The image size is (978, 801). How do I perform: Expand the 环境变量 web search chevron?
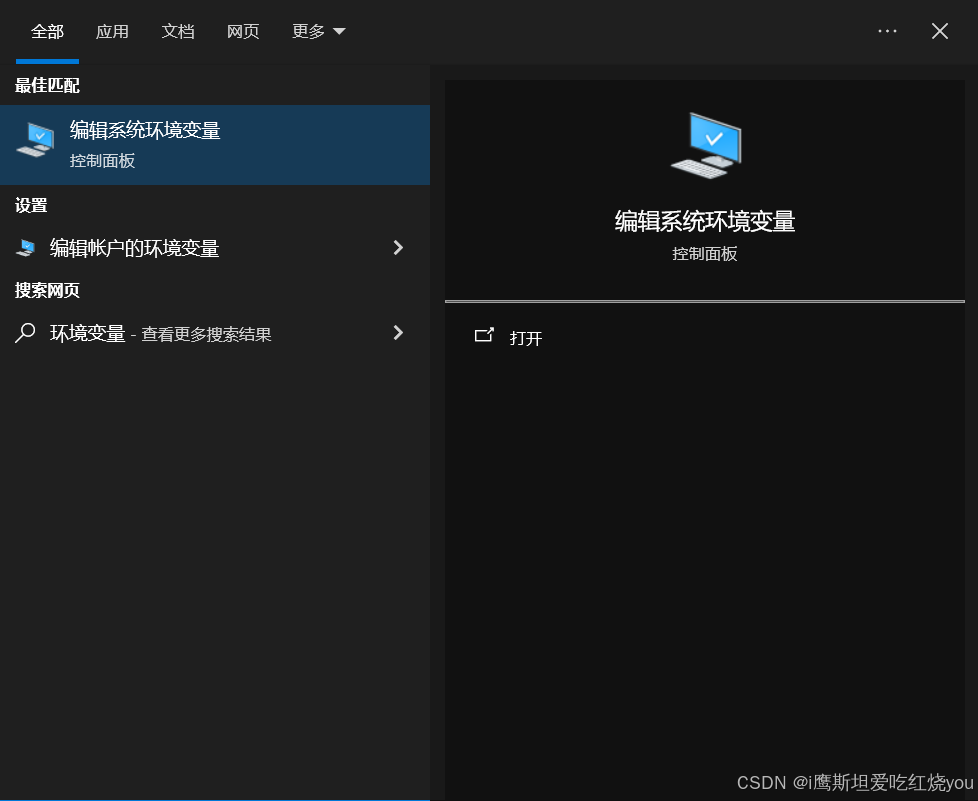[398, 333]
